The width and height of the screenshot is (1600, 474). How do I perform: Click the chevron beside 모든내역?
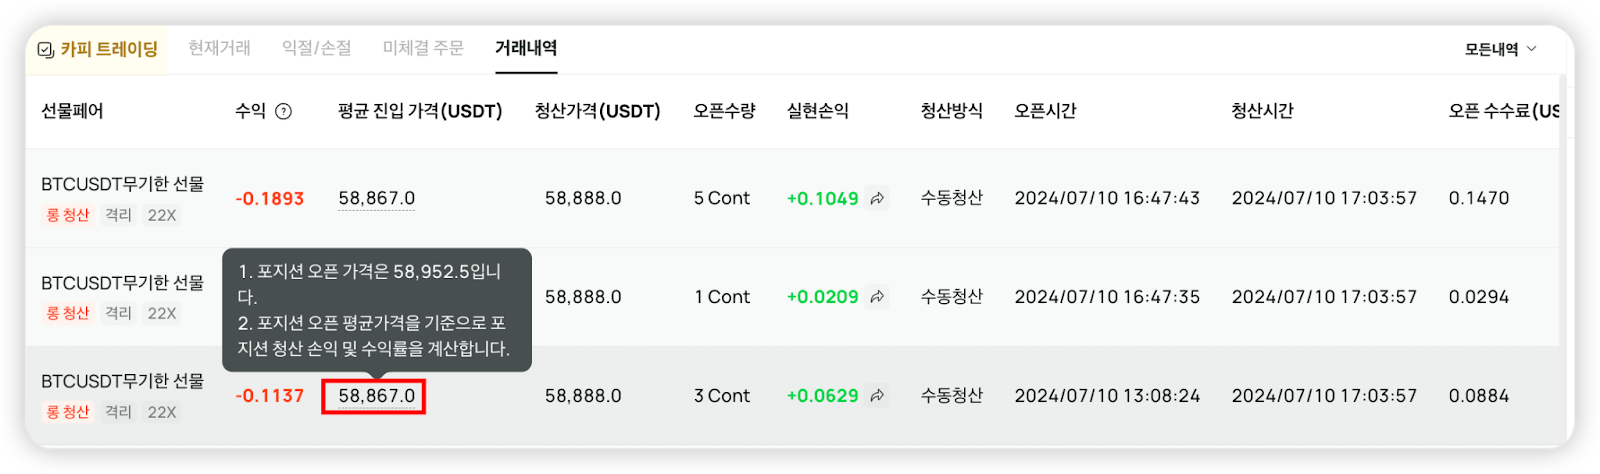[1532, 49]
